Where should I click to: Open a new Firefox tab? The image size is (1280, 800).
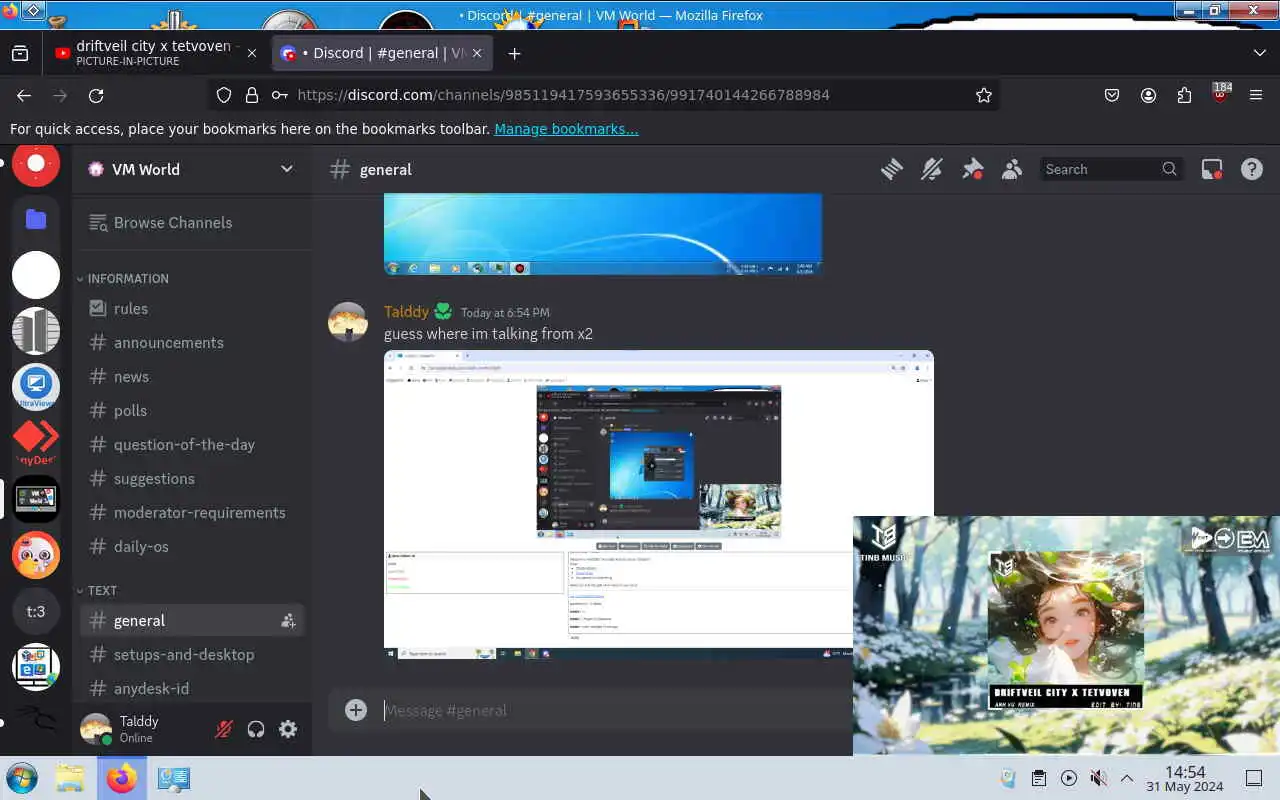(514, 53)
